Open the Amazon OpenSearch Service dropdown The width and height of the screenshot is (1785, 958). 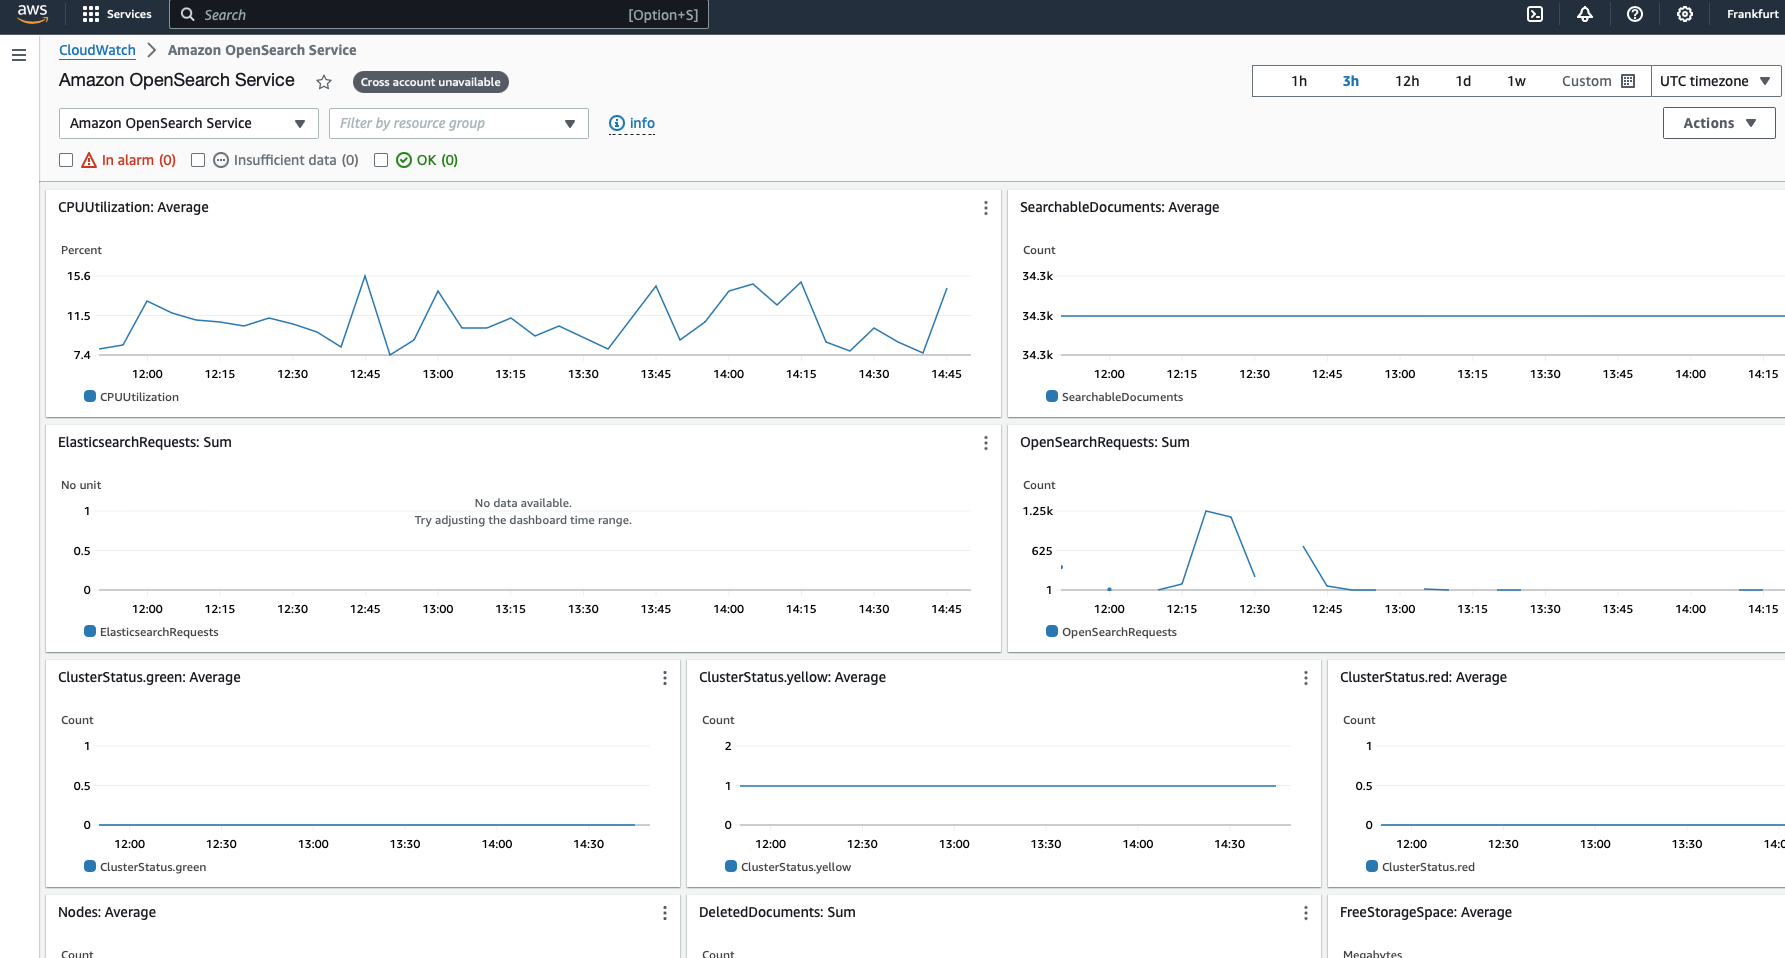coord(189,123)
